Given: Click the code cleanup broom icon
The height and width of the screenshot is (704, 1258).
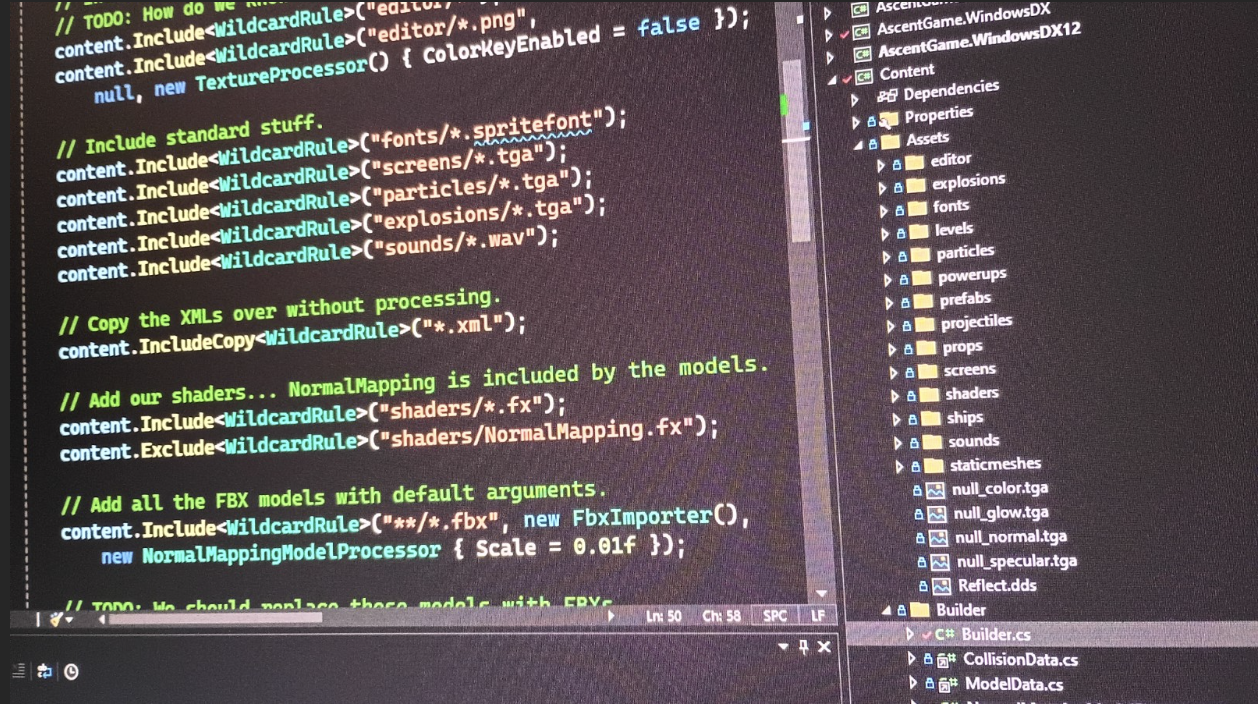Looking at the screenshot, I should [56, 619].
